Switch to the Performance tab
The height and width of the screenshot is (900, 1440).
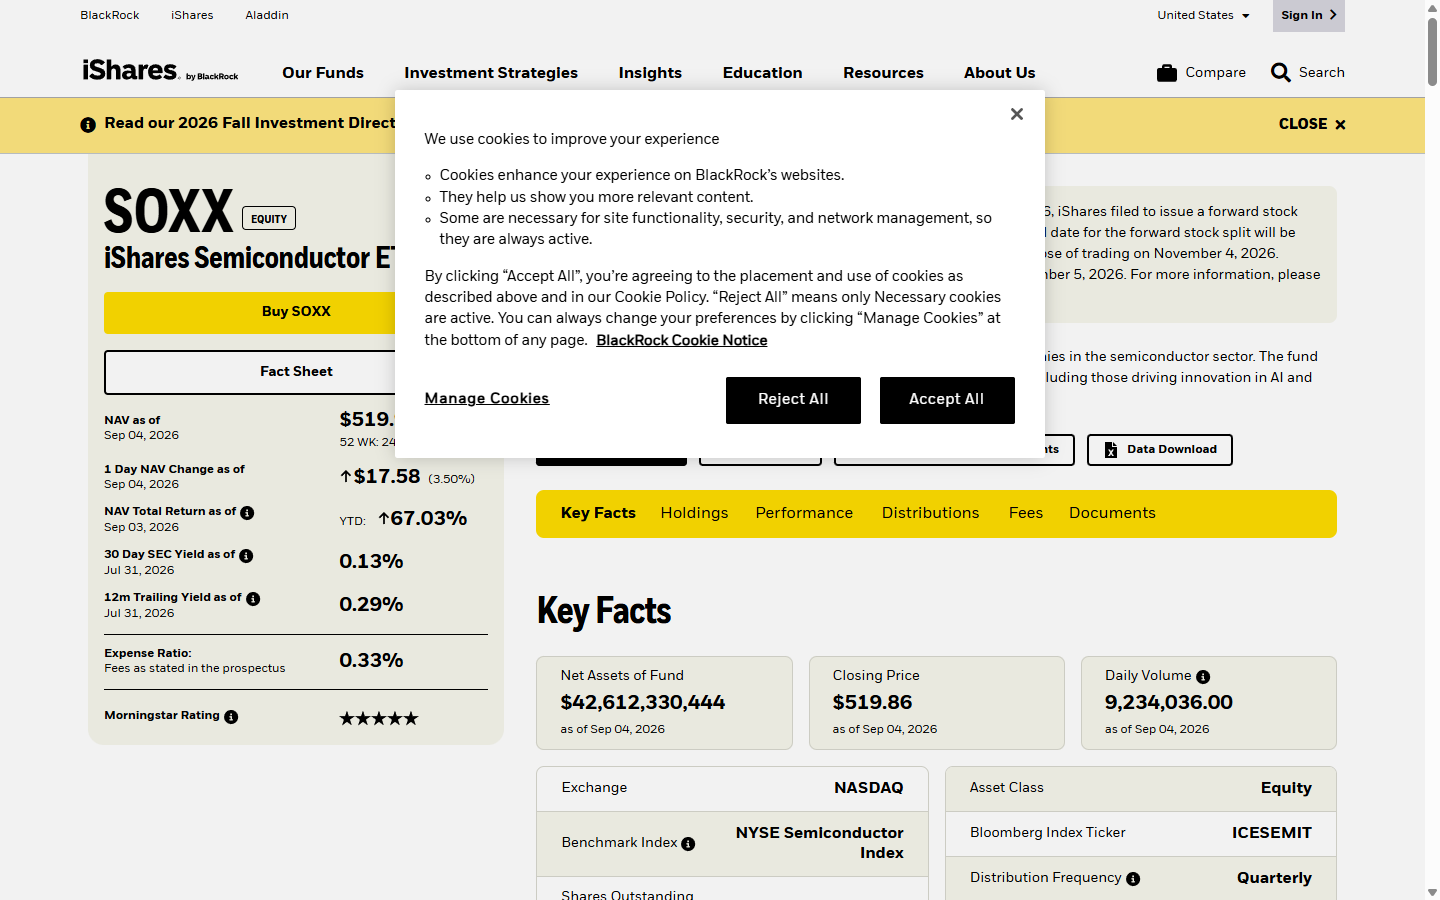804,513
